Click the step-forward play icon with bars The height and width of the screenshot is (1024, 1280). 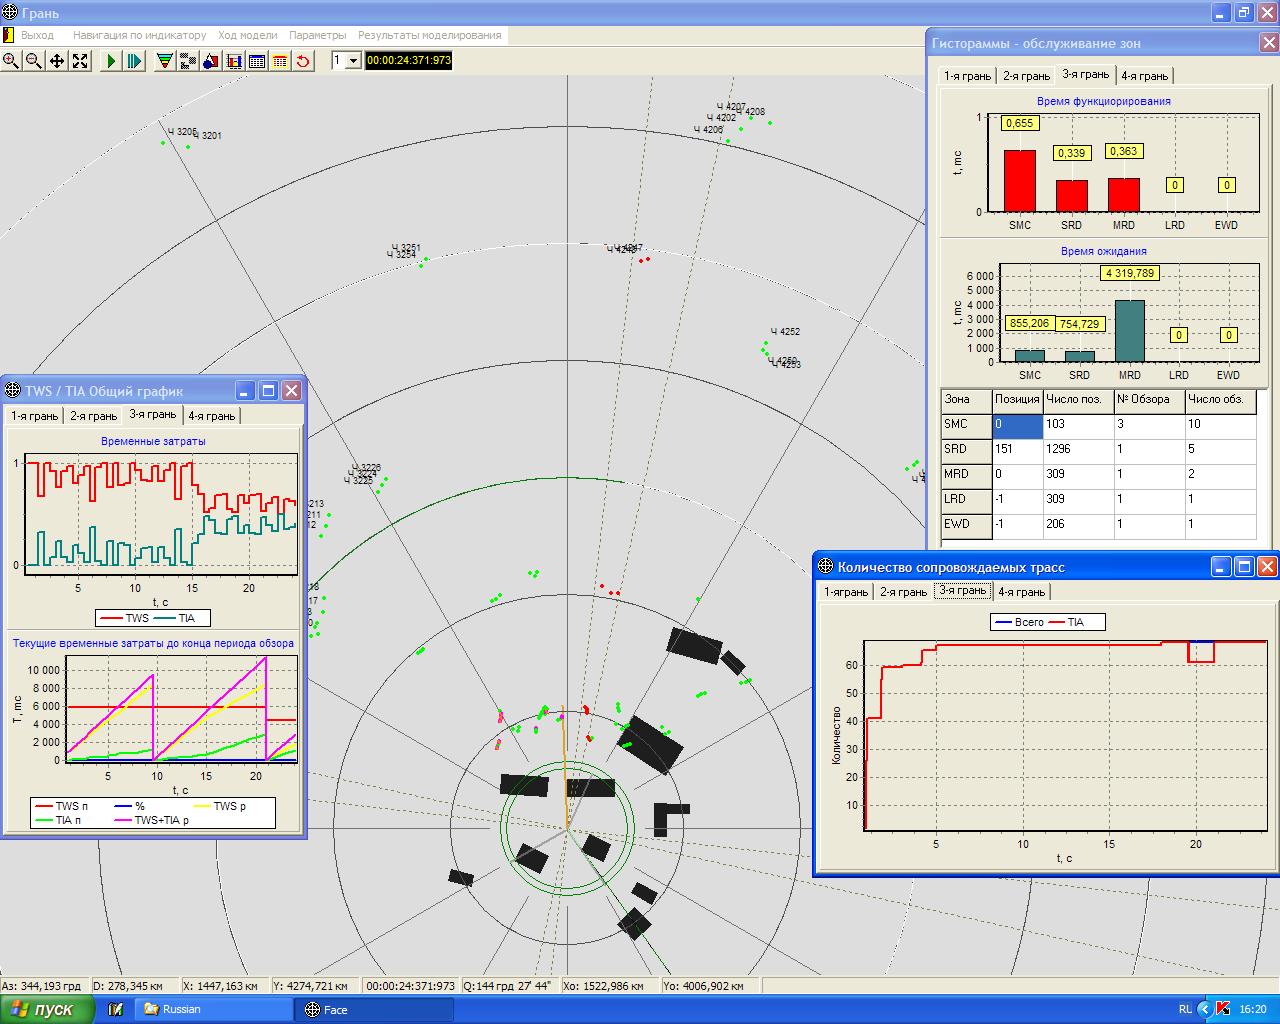[x=134, y=61]
